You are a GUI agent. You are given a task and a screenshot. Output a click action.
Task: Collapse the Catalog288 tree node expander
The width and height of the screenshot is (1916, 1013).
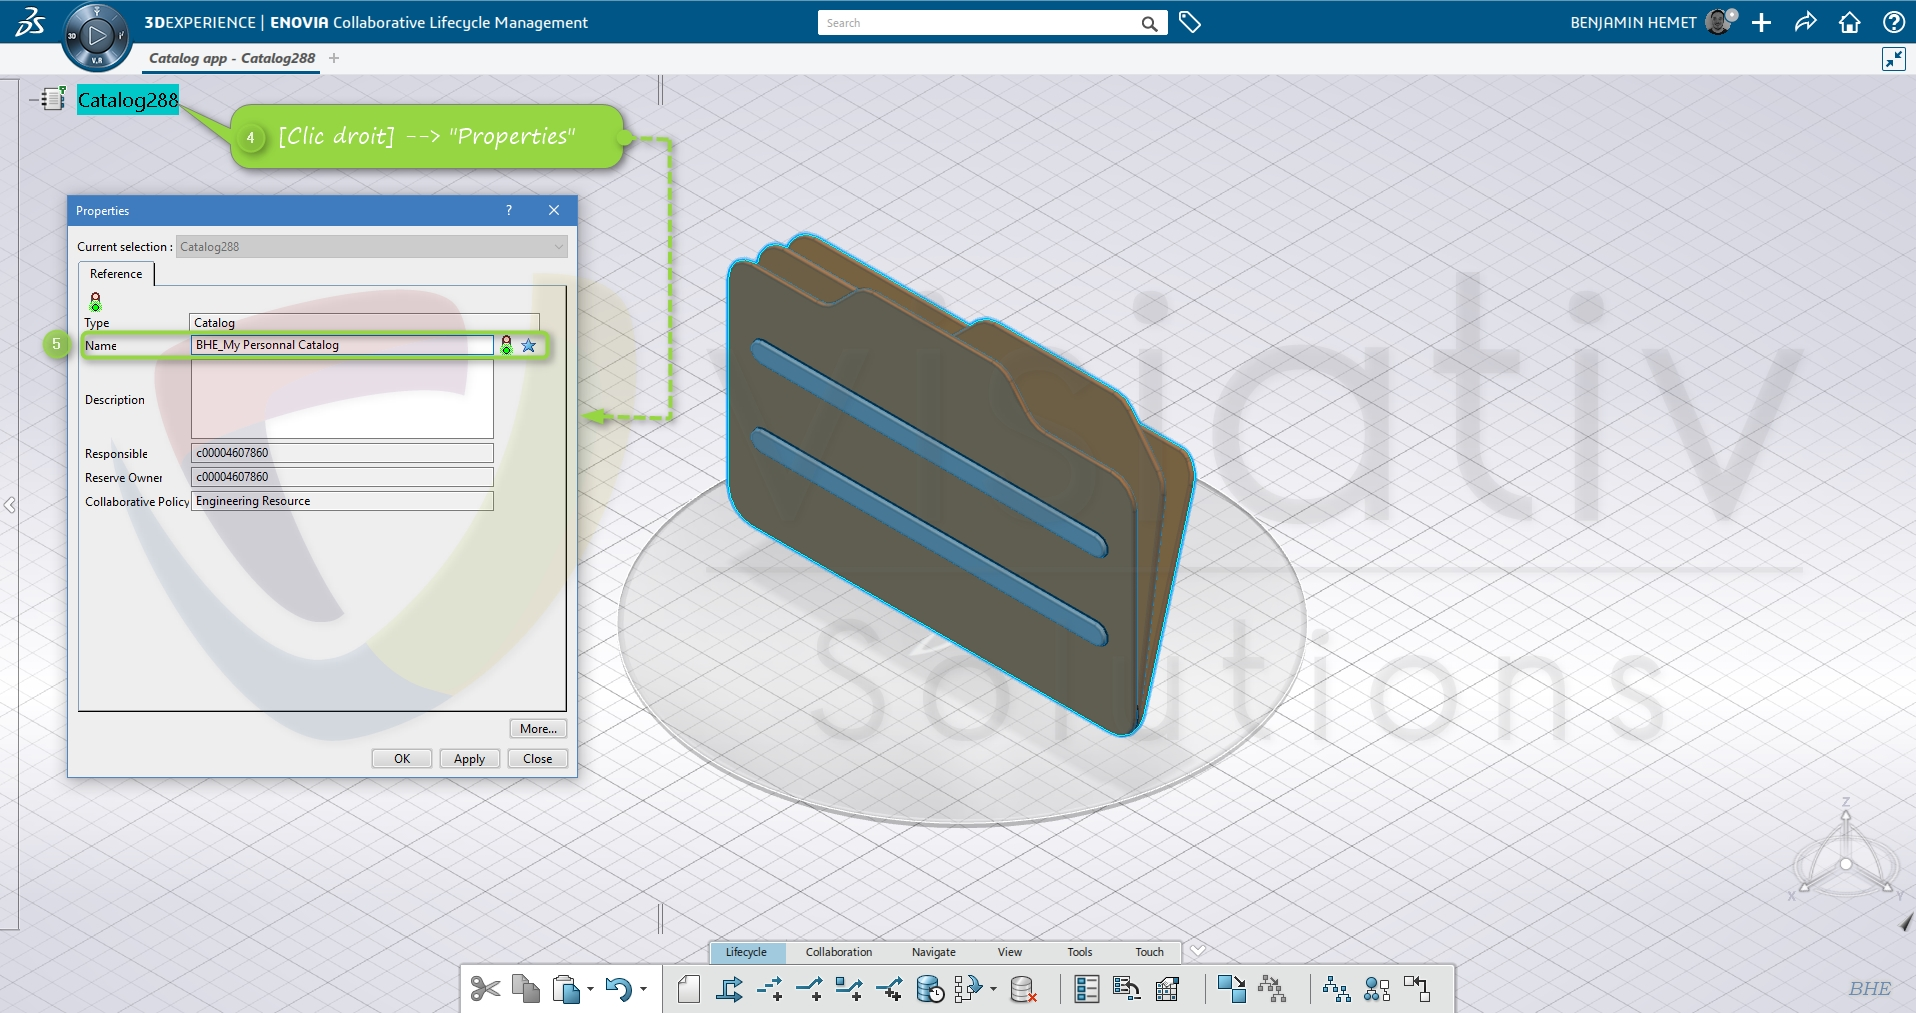(34, 100)
